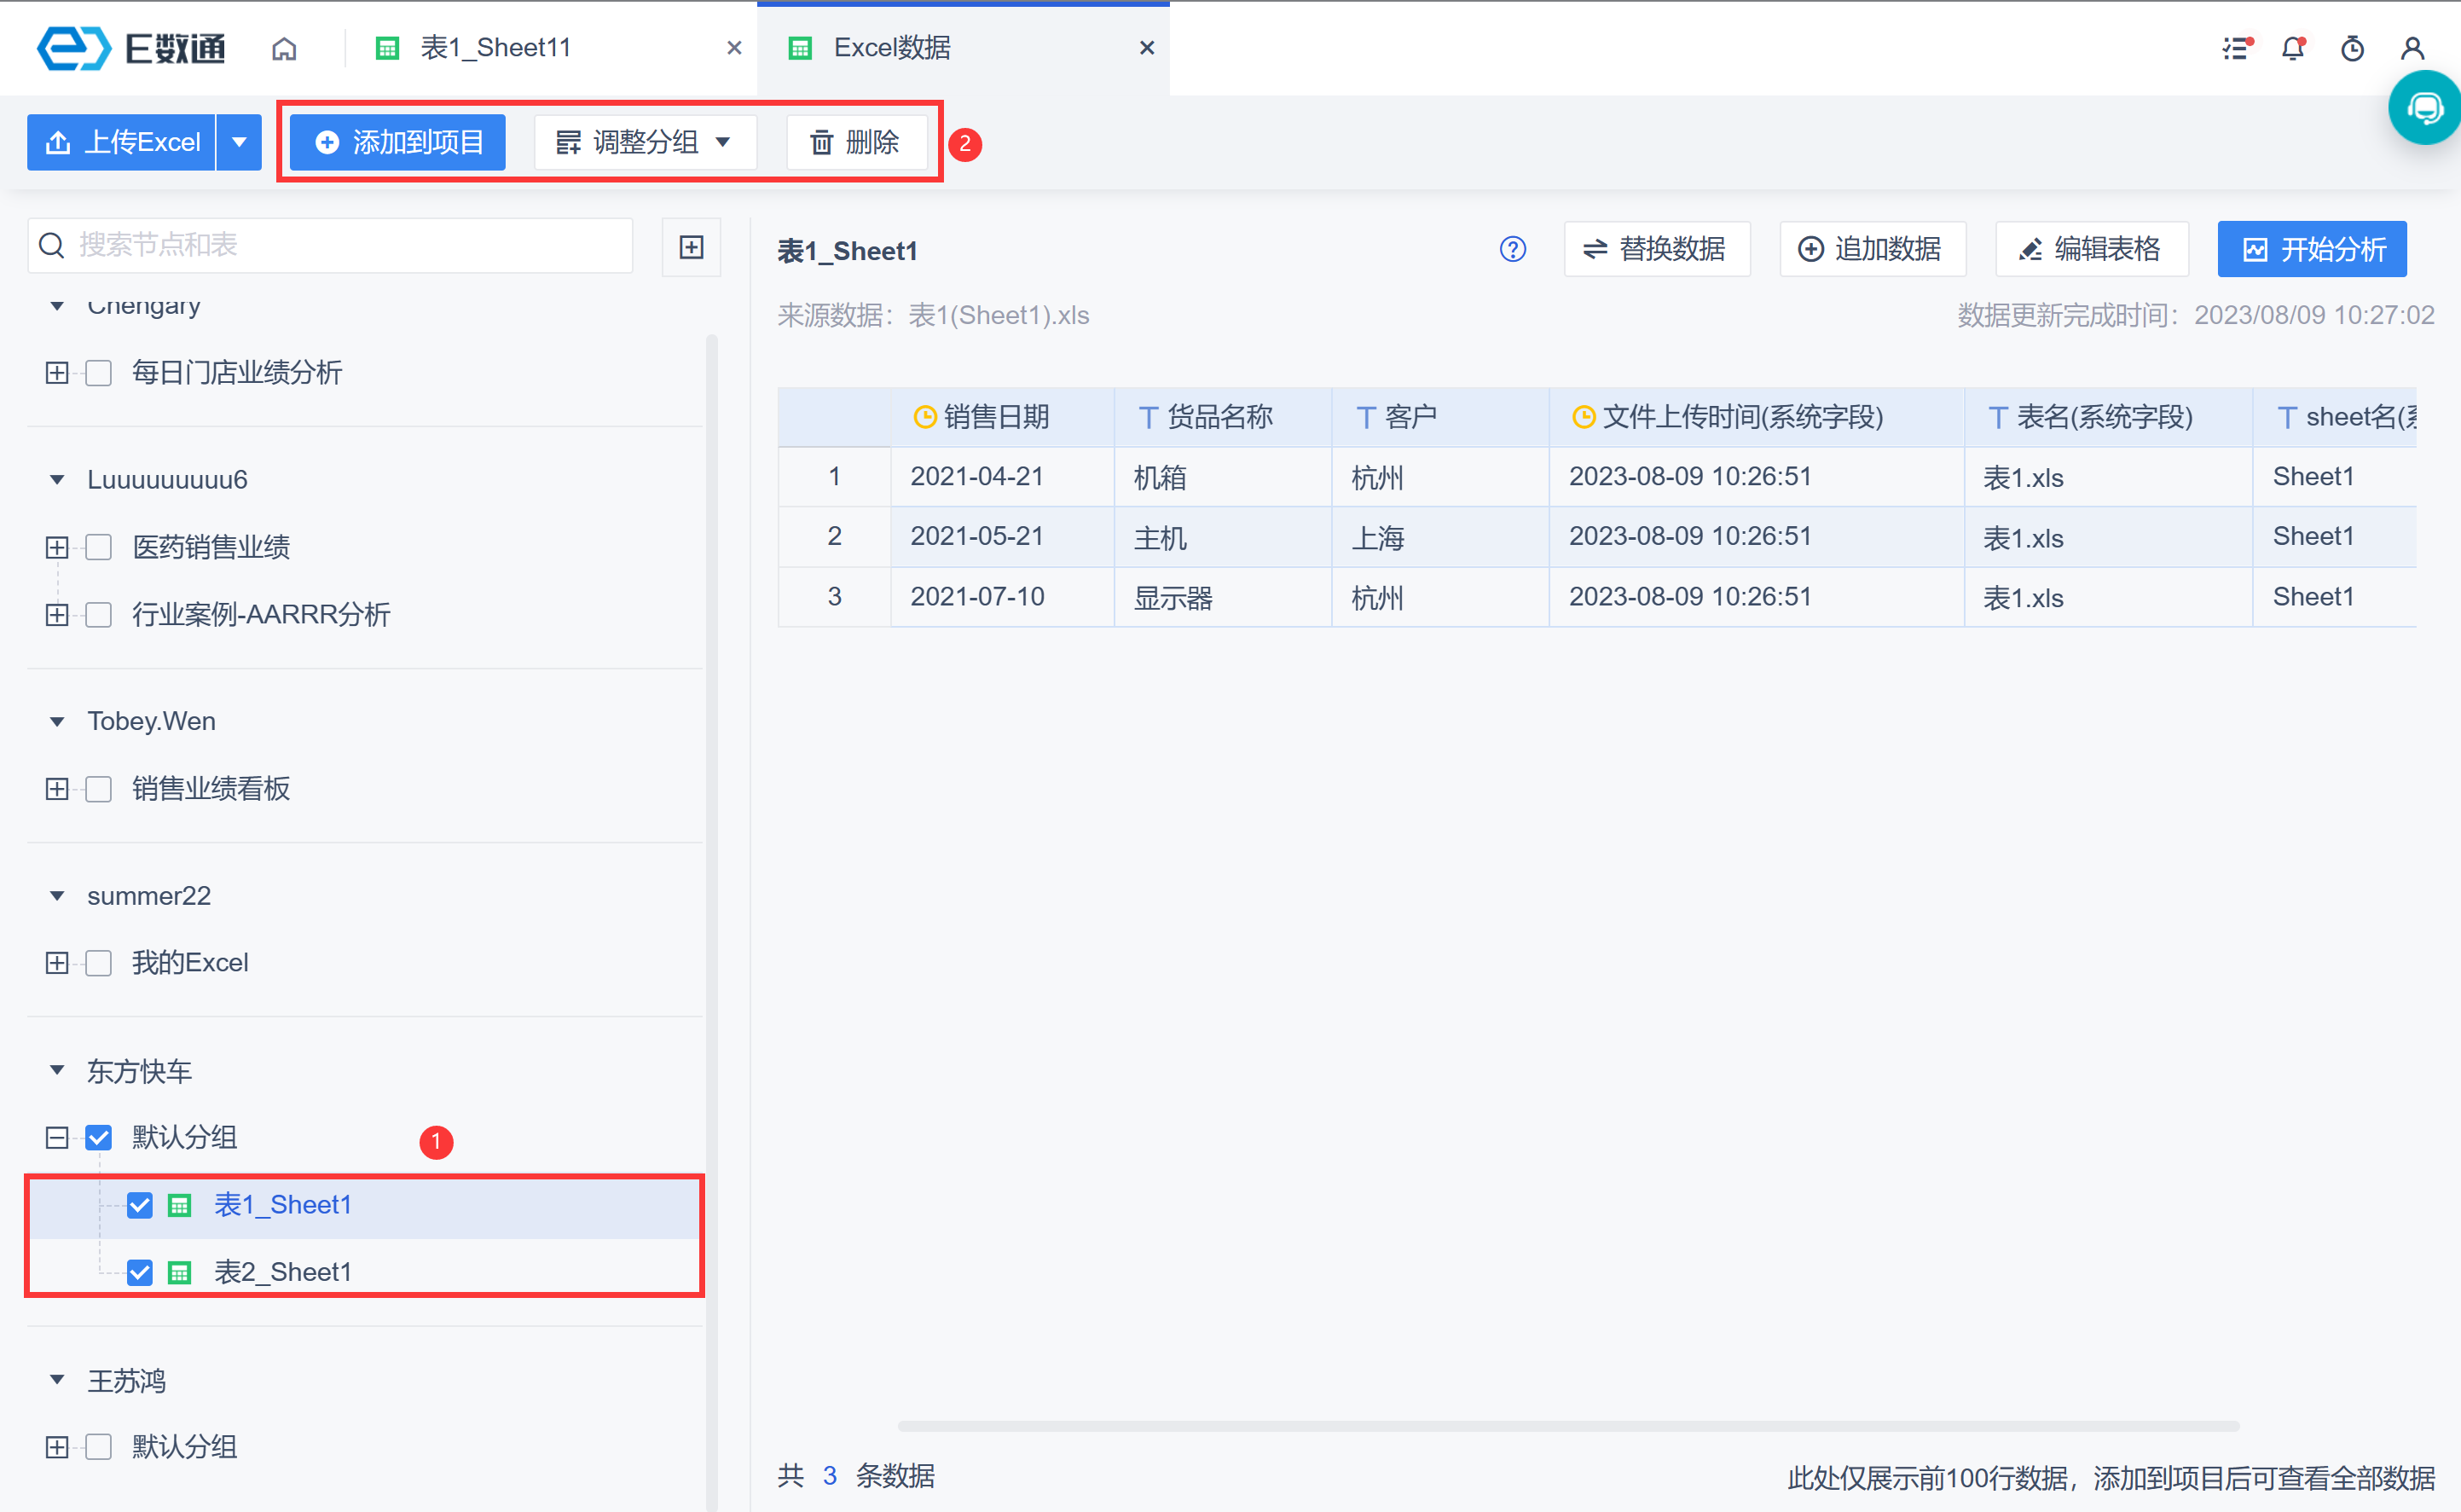Select the Excel数据 tab

(892, 48)
